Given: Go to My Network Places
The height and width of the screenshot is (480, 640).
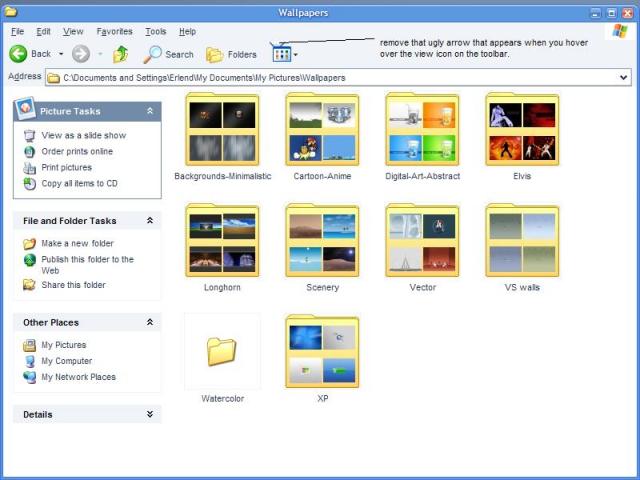Looking at the screenshot, I should [x=78, y=377].
